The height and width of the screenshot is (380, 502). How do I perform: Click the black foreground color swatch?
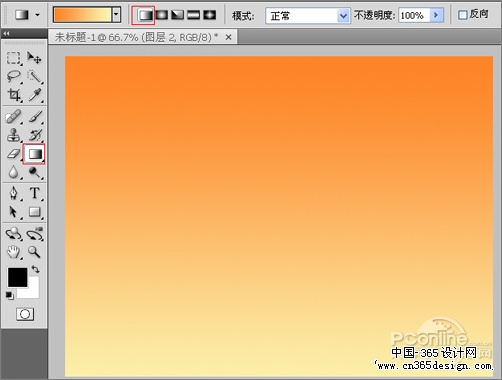pyautogui.click(x=17, y=277)
